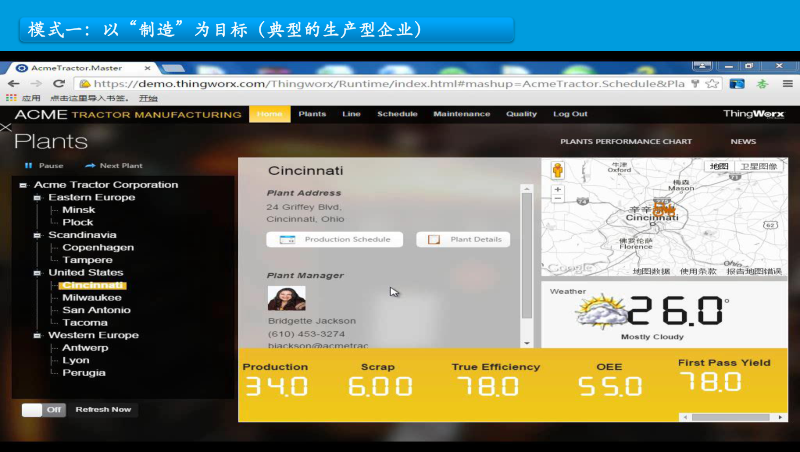Click the orange Cincinnati map marker
Screen dimensions: 800x452
coord(664,208)
